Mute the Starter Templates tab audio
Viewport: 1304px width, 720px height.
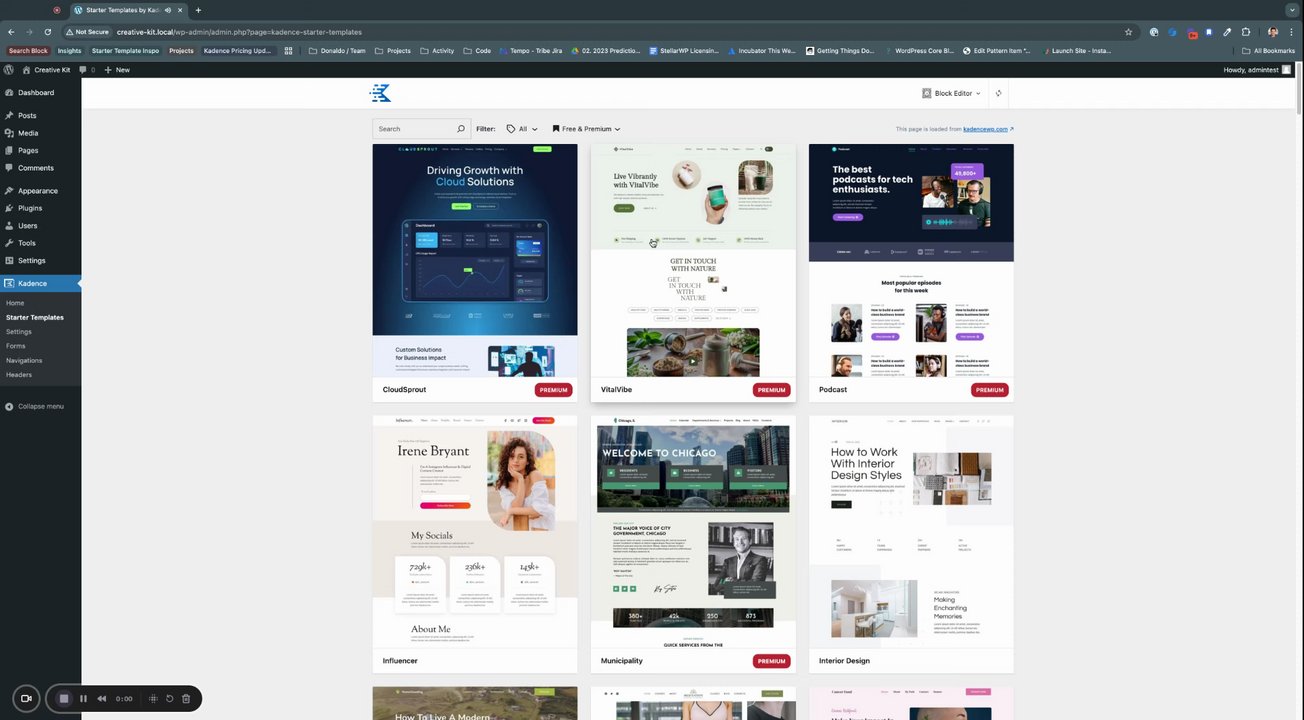(167, 10)
